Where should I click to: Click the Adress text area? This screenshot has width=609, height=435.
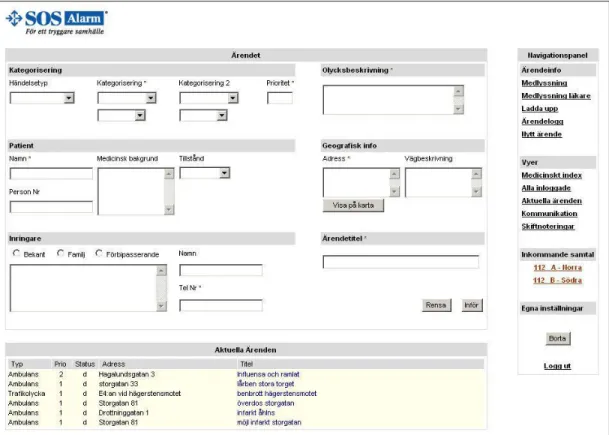pos(361,183)
